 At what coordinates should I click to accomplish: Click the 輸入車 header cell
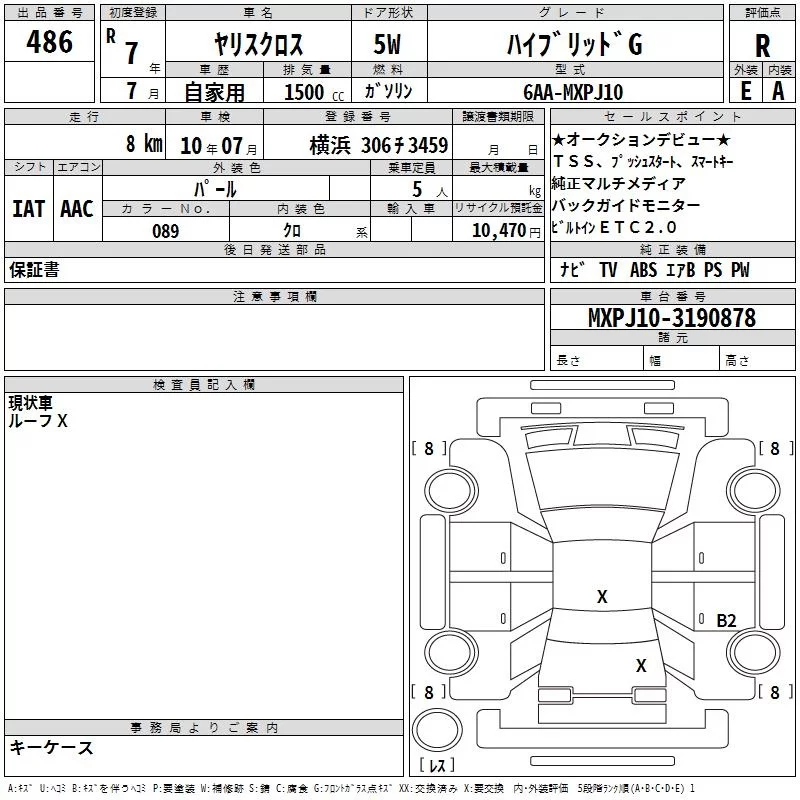(411, 208)
